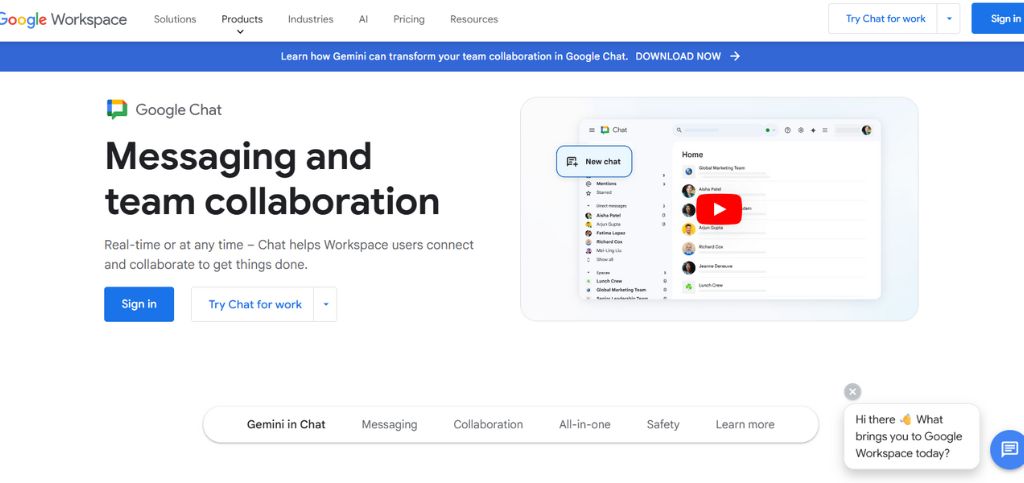The image size is (1024, 483).
Task: Open the Resources menu
Action: pyautogui.click(x=474, y=19)
